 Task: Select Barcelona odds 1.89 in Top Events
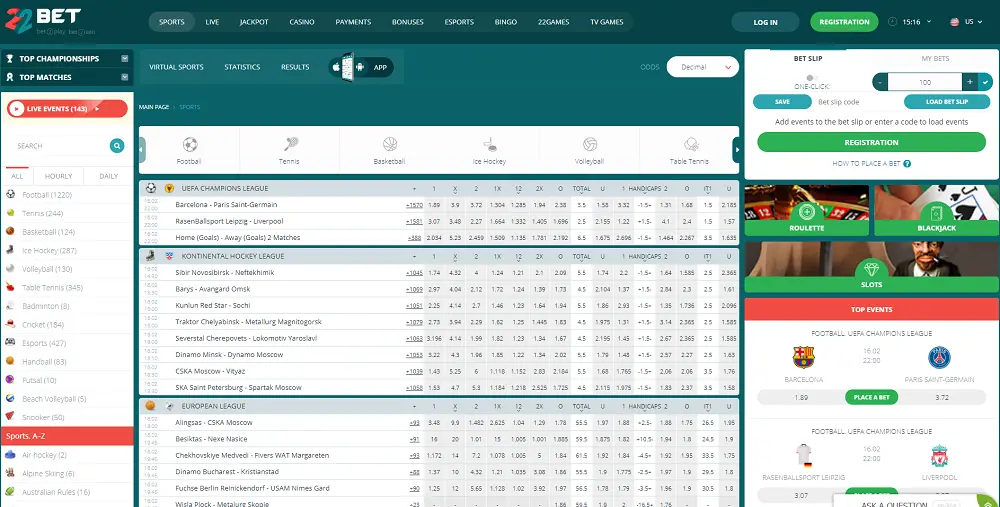801,397
